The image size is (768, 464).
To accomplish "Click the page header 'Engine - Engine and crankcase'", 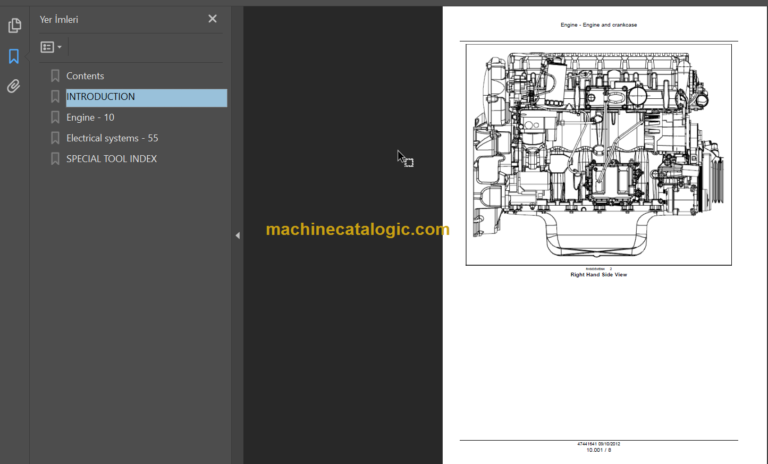I will coord(599,25).
